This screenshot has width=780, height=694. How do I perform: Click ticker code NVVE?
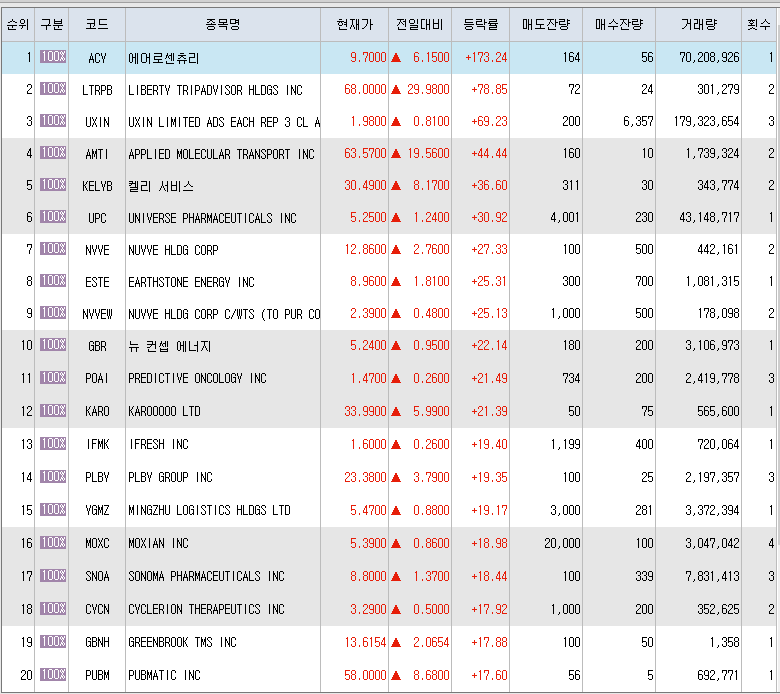tap(97, 250)
